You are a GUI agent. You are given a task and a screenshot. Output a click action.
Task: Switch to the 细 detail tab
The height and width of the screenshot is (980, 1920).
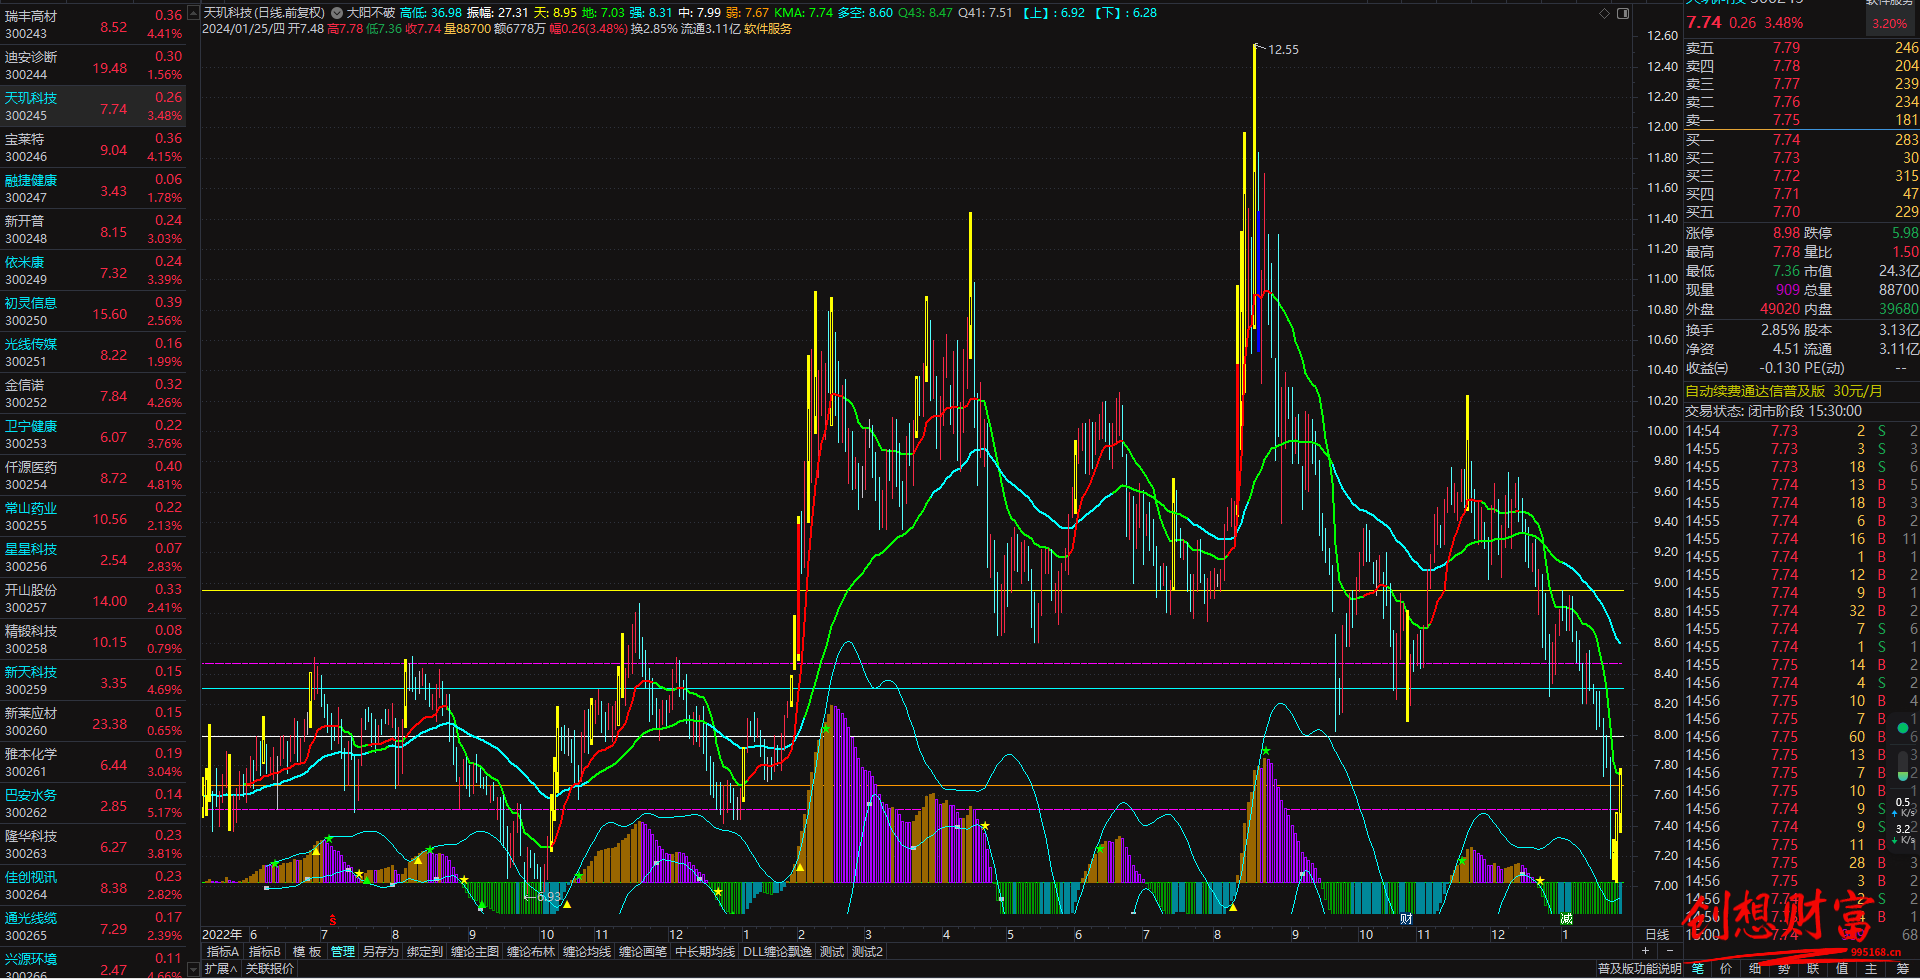[1755, 968]
